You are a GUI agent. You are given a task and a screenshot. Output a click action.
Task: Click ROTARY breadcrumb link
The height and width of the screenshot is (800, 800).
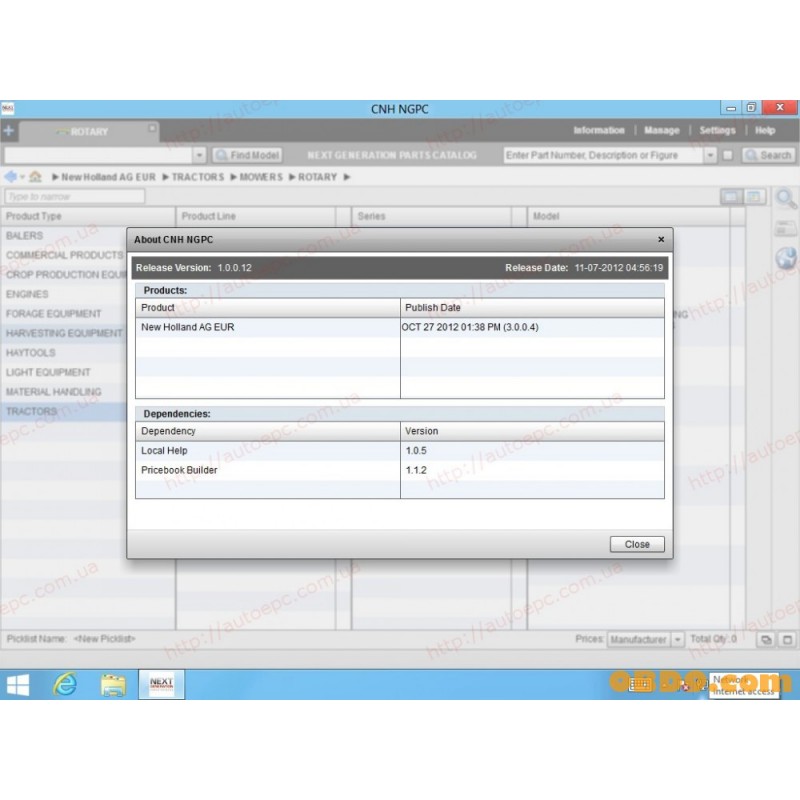coord(317,177)
